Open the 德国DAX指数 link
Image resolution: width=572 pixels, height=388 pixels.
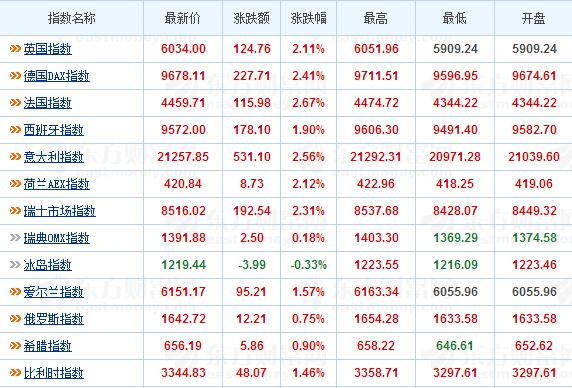click(57, 76)
